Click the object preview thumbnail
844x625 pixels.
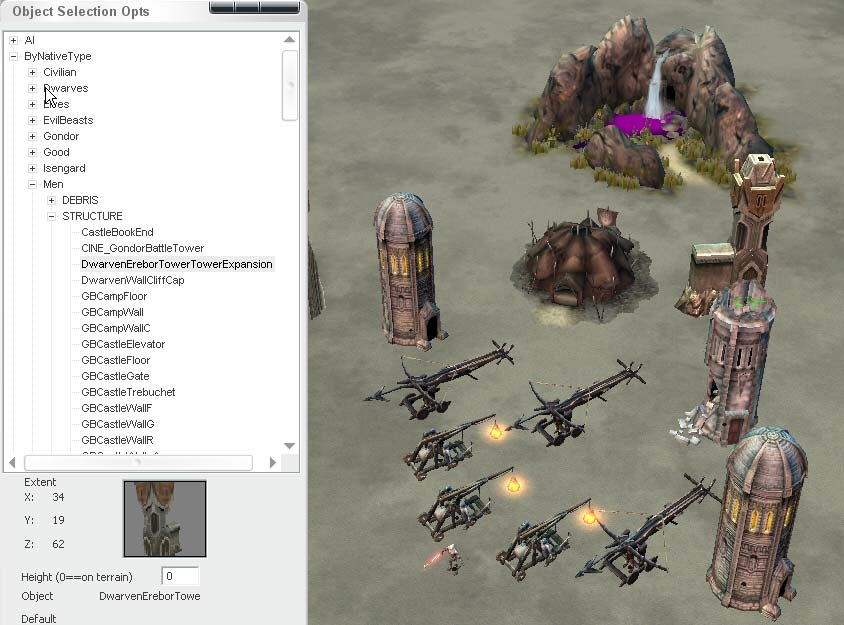(x=165, y=519)
